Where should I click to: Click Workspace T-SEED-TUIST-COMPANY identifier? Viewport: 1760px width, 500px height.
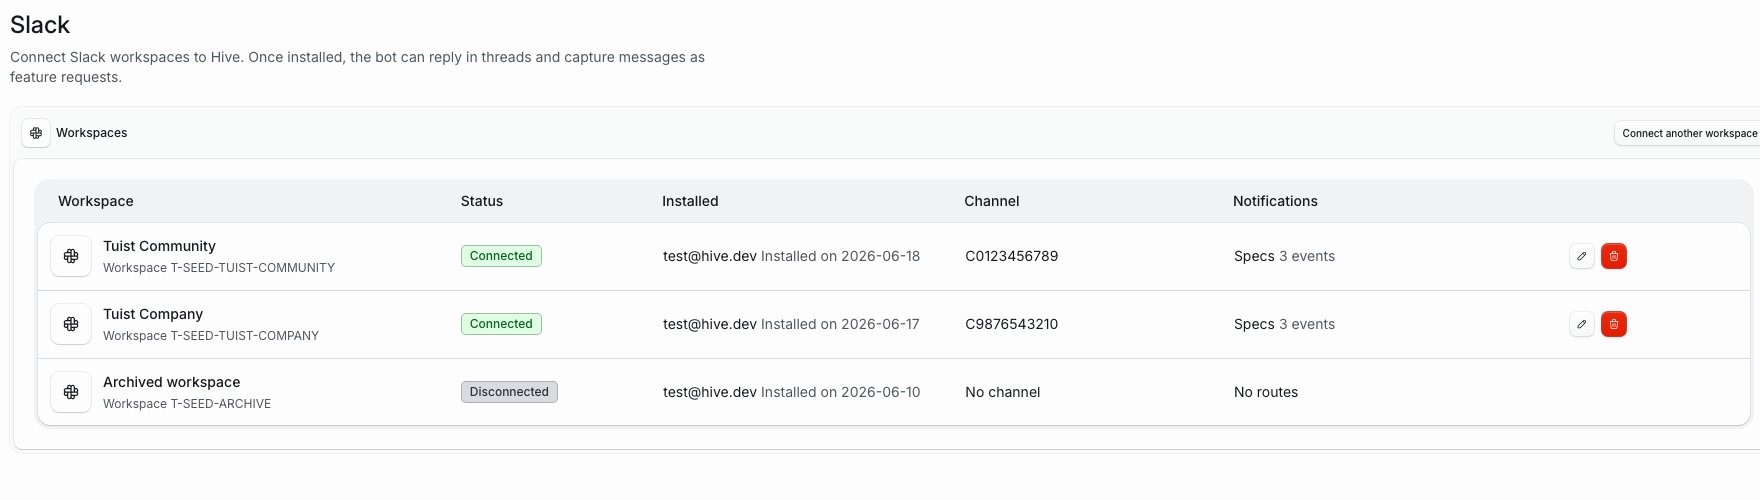tap(211, 336)
